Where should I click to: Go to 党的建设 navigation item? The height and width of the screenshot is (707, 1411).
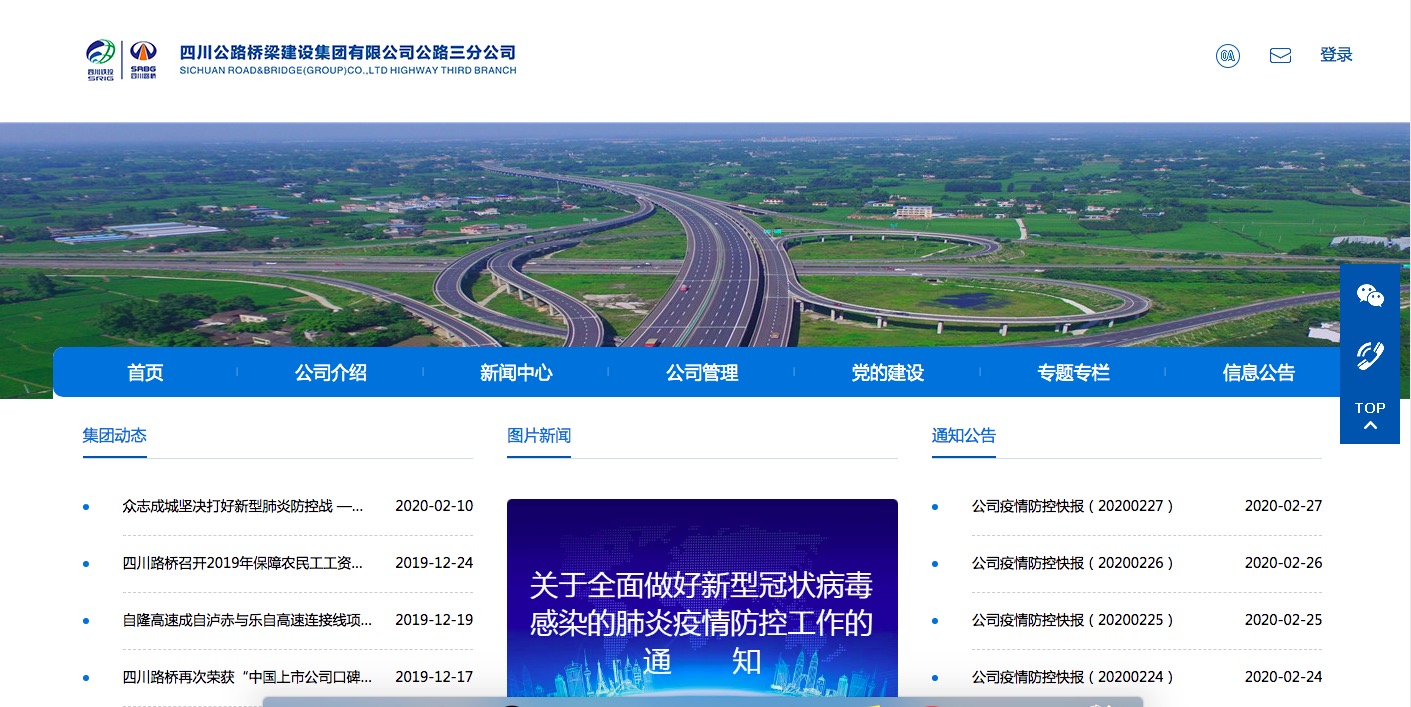pyautogui.click(x=888, y=373)
